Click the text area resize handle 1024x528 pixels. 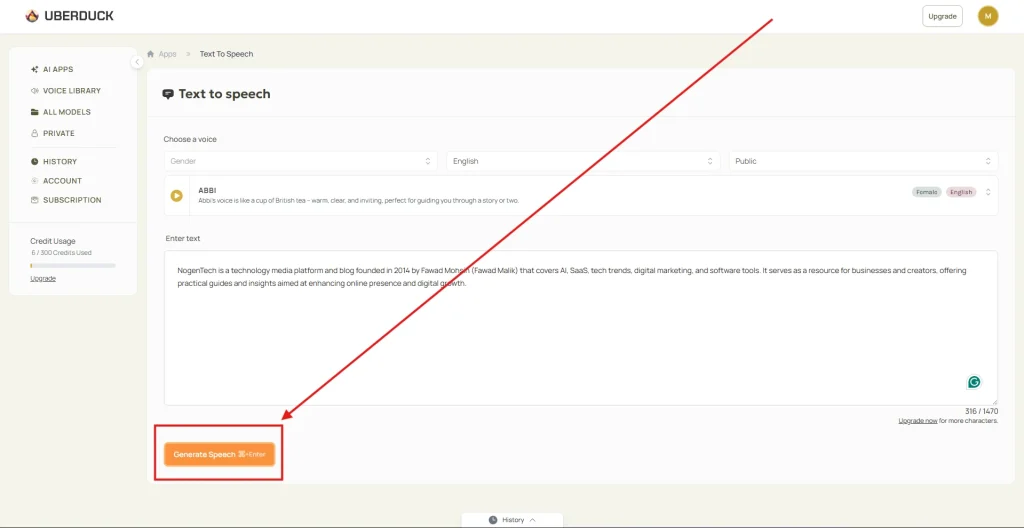tap(995, 402)
